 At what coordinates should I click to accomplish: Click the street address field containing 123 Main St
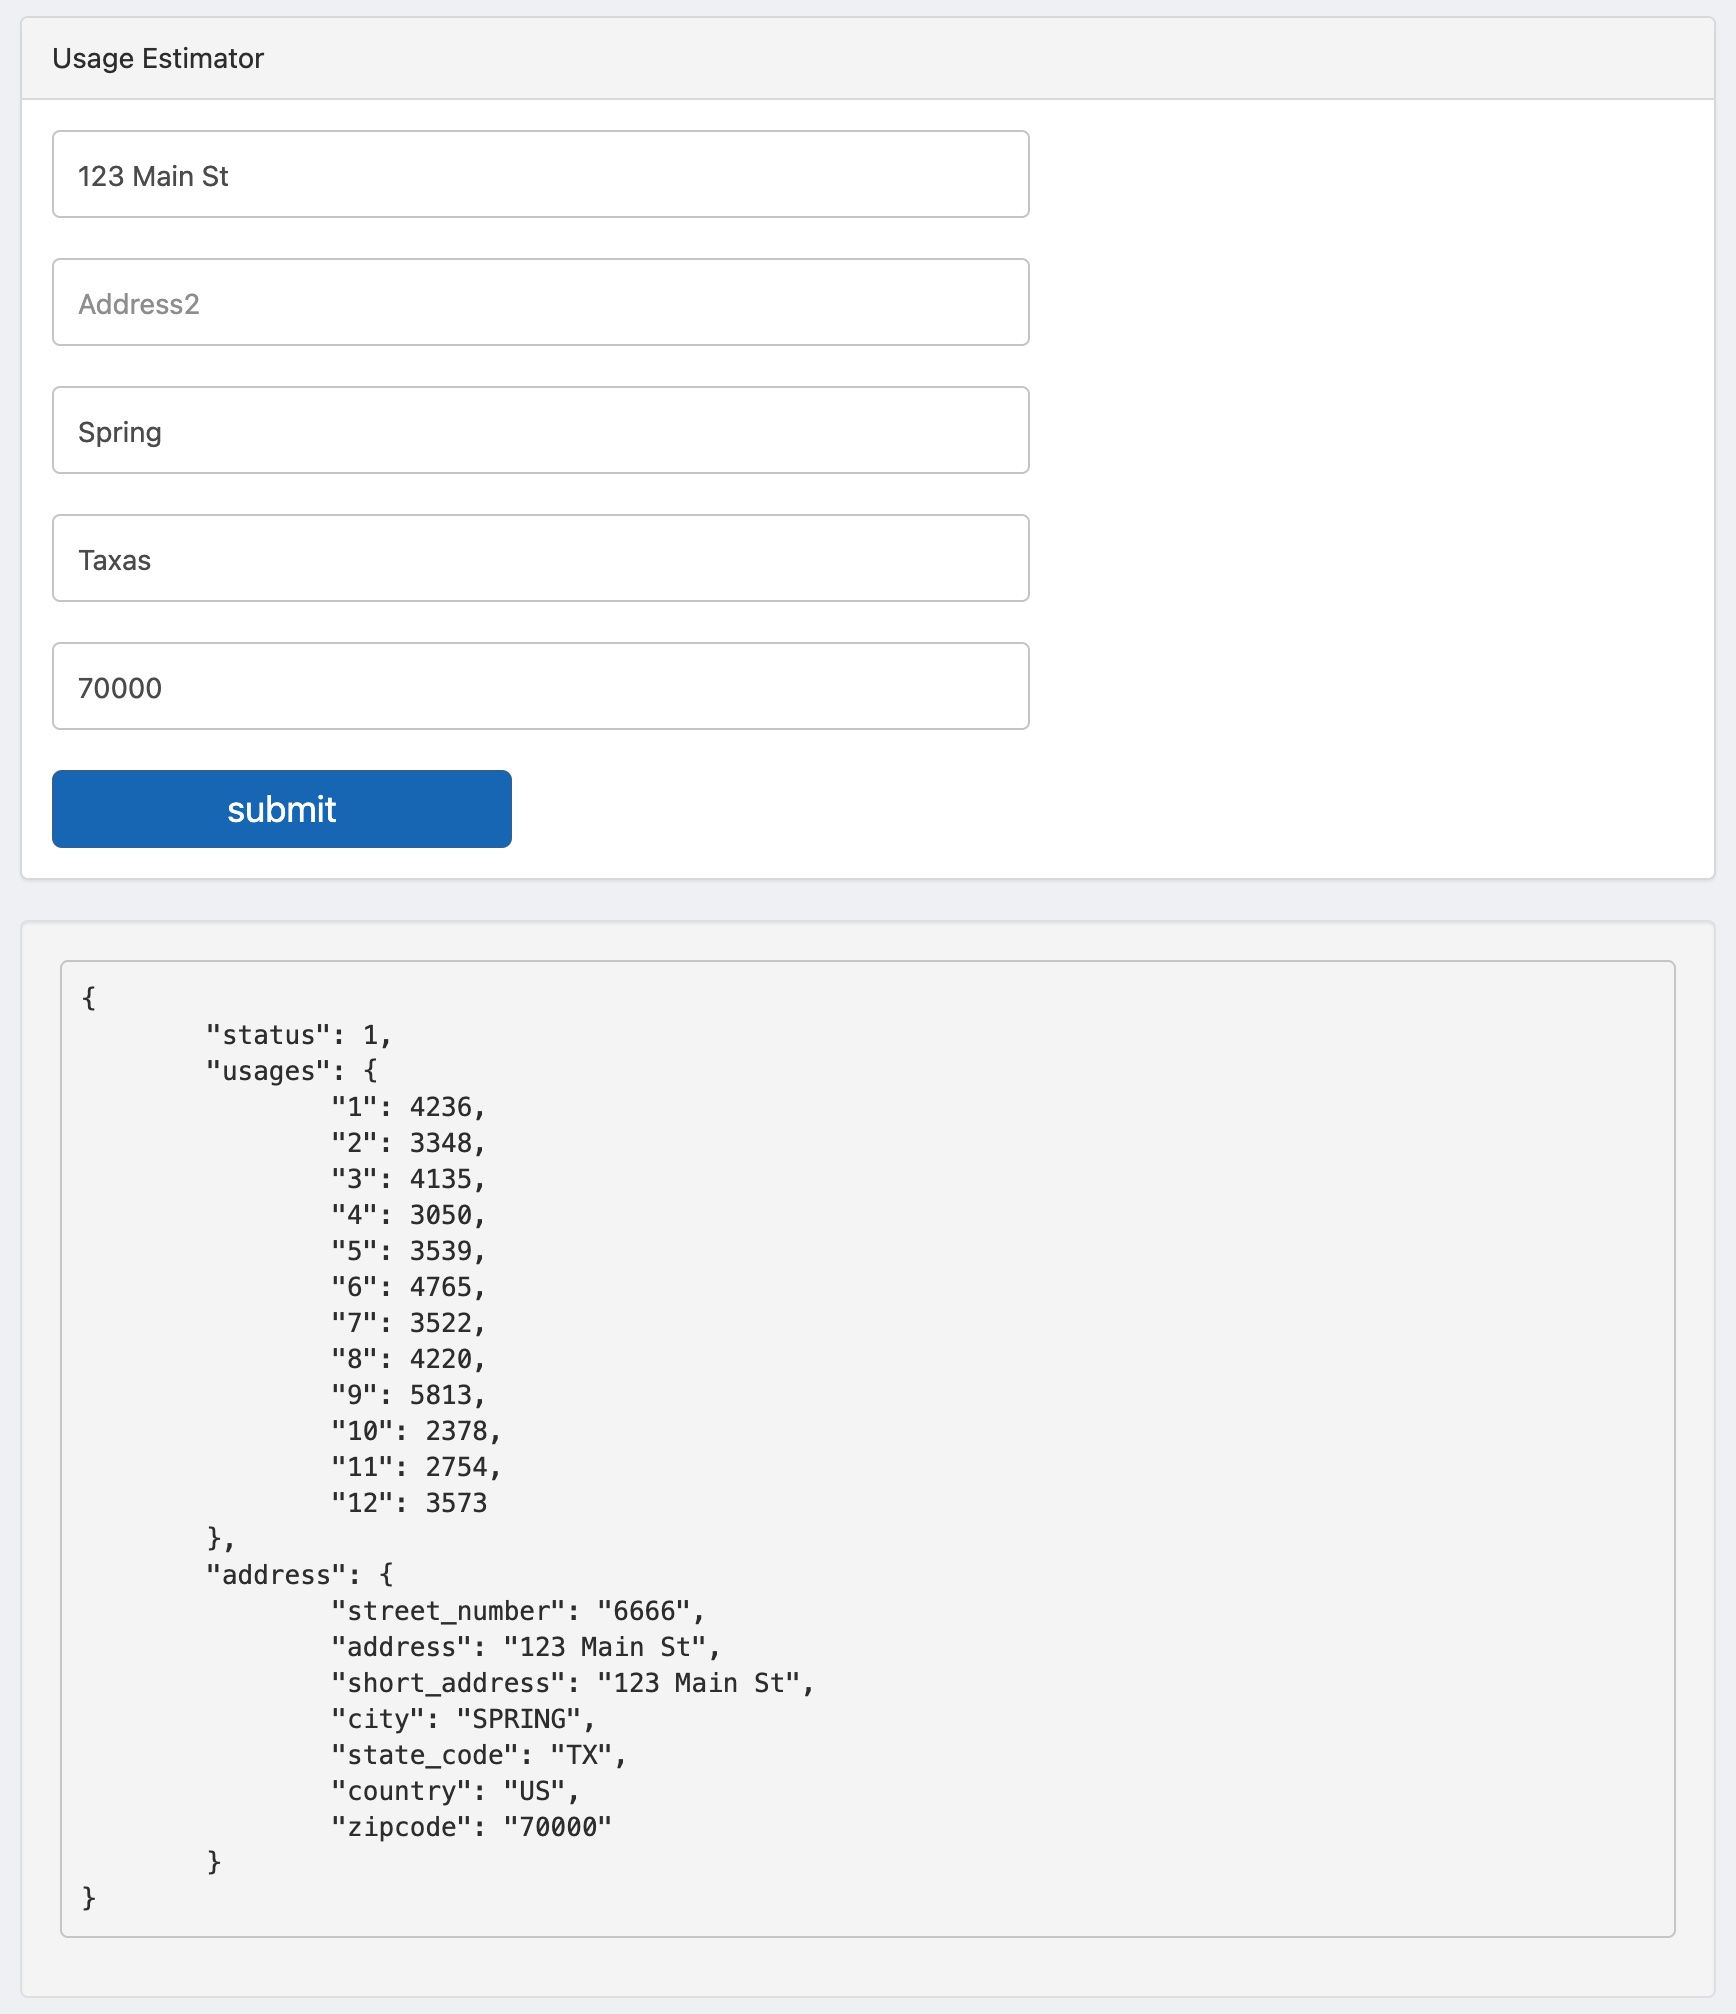point(540,175)
